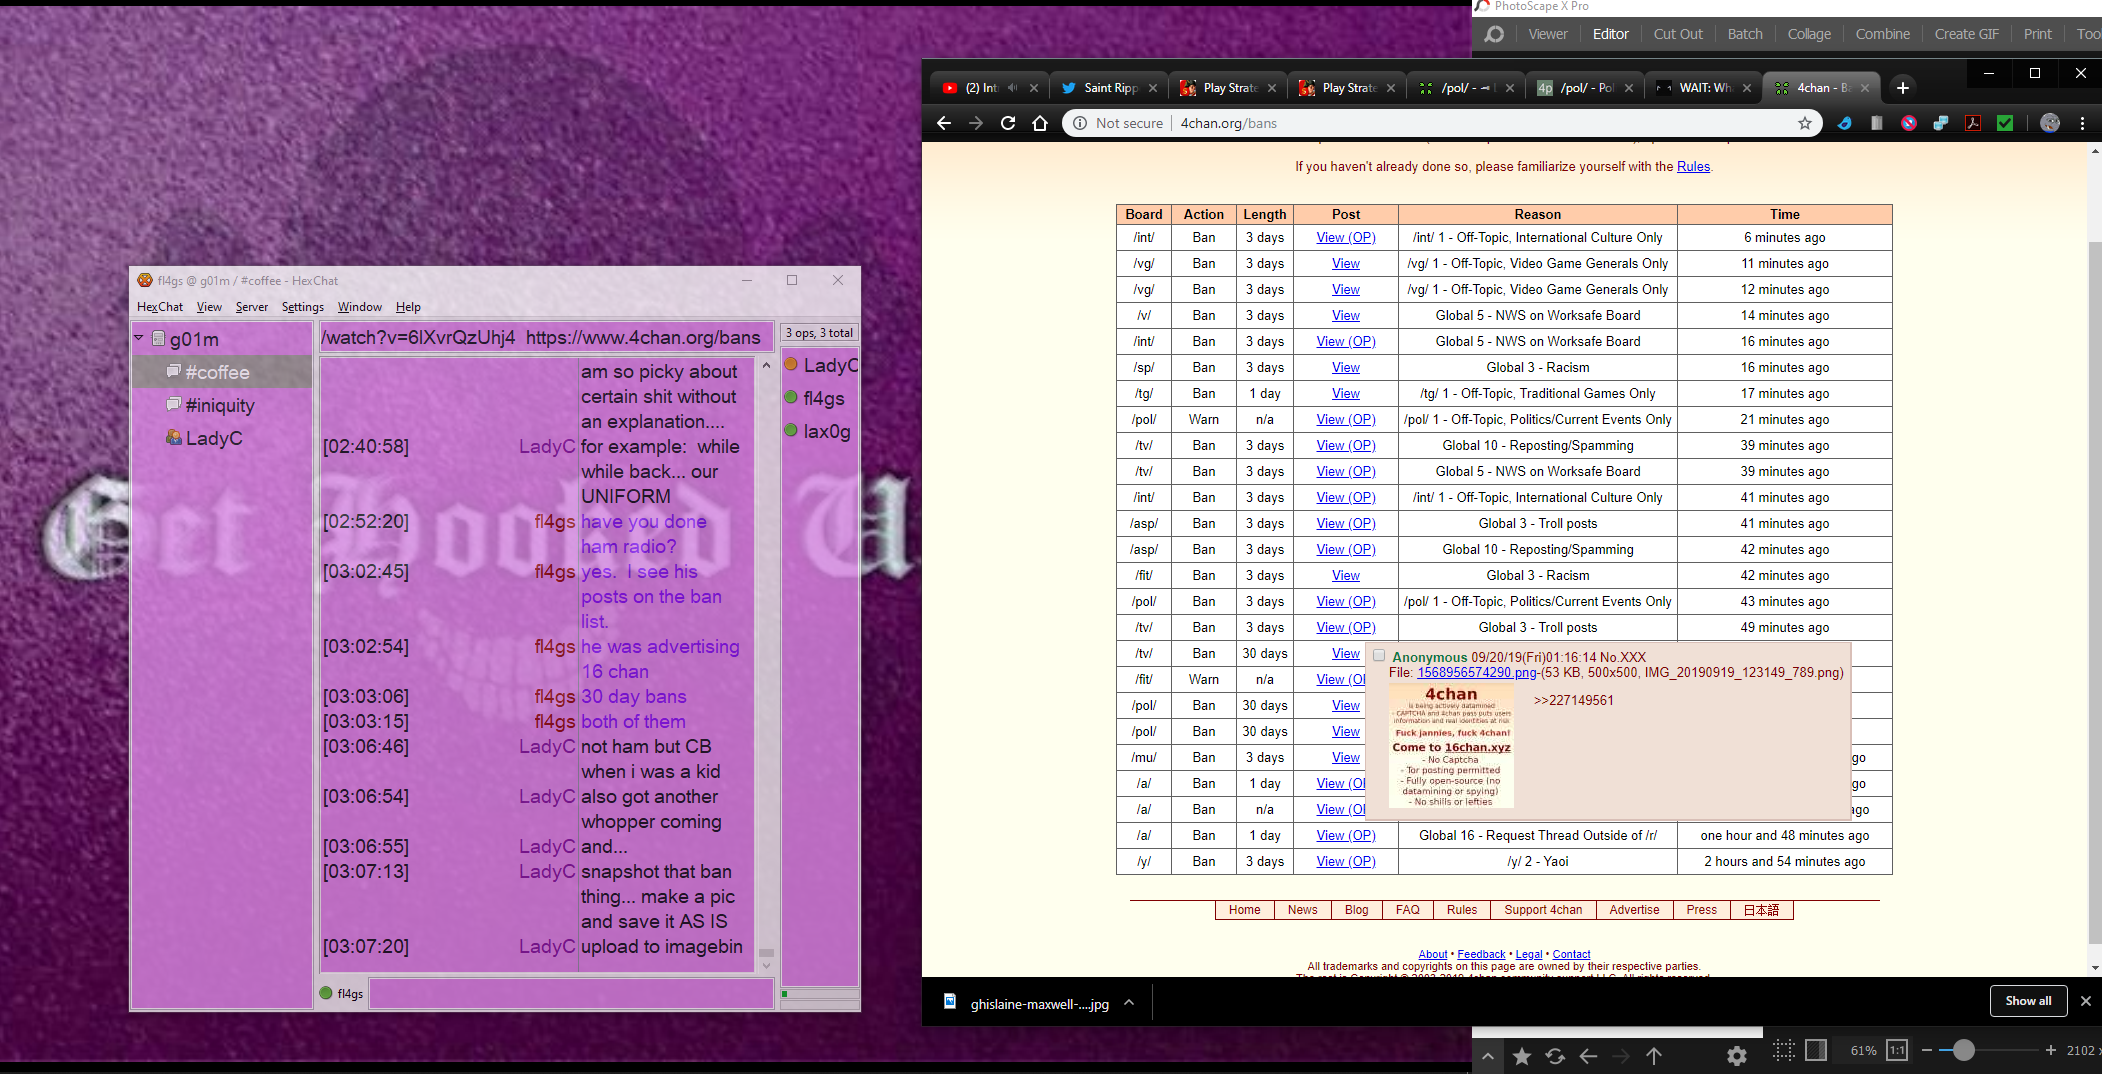Click the Rules link in notice
Viewport: 2102px width, 1074px height.
pyautogui.click(x=1693, y=166)
